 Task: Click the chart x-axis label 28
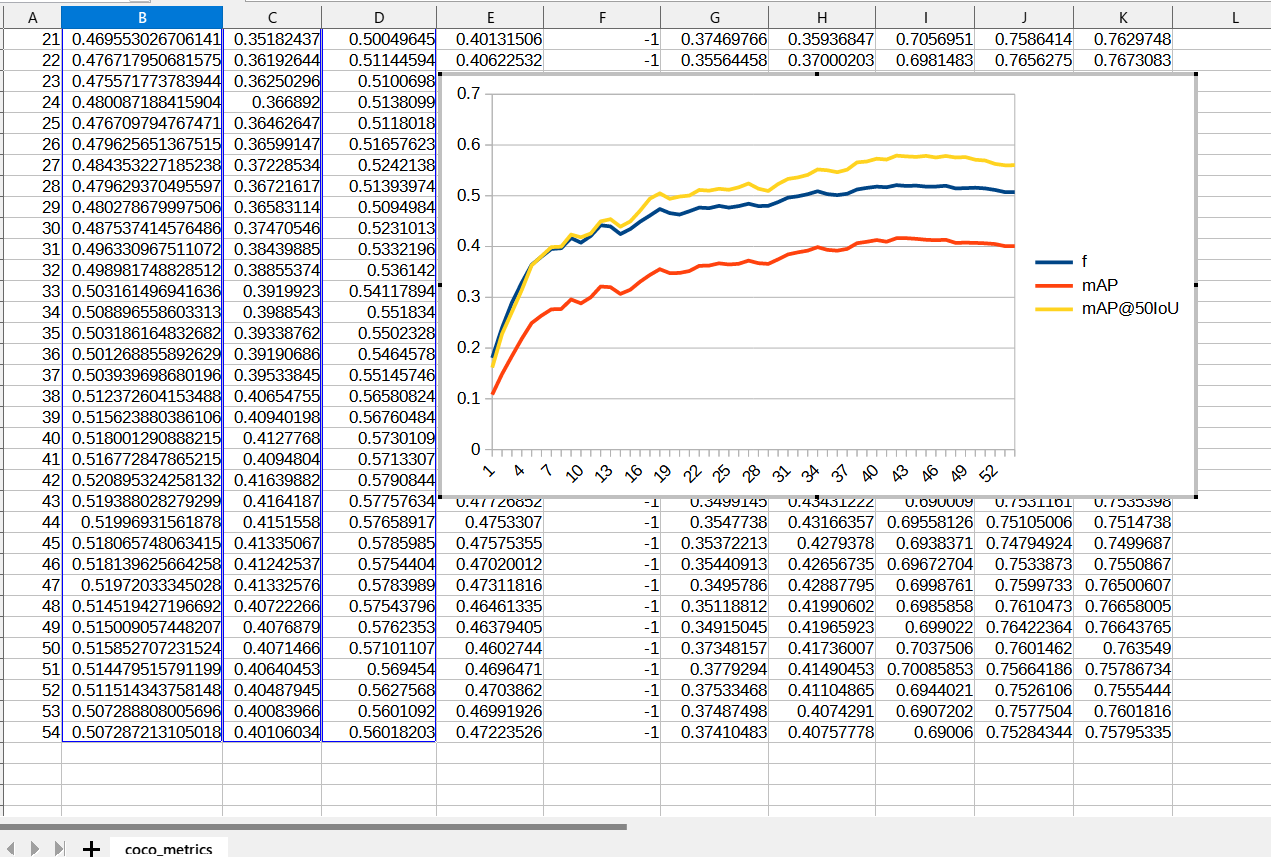[x=751, y=474]
